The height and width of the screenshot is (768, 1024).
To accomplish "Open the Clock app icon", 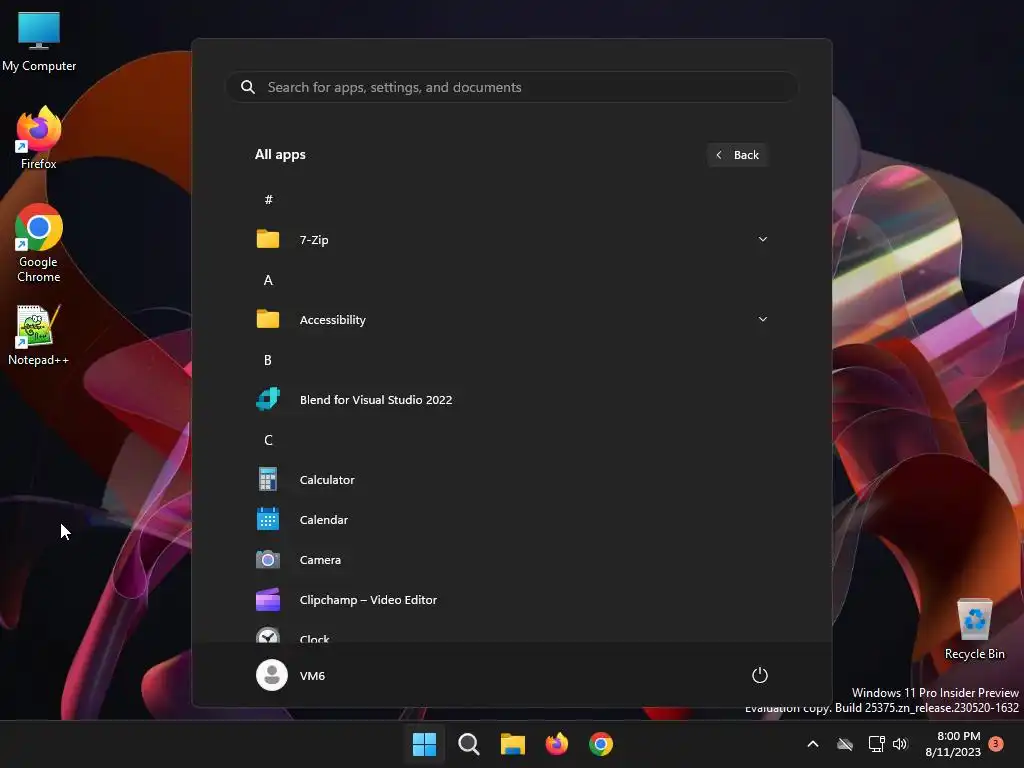I will click(x=268, y=635).
